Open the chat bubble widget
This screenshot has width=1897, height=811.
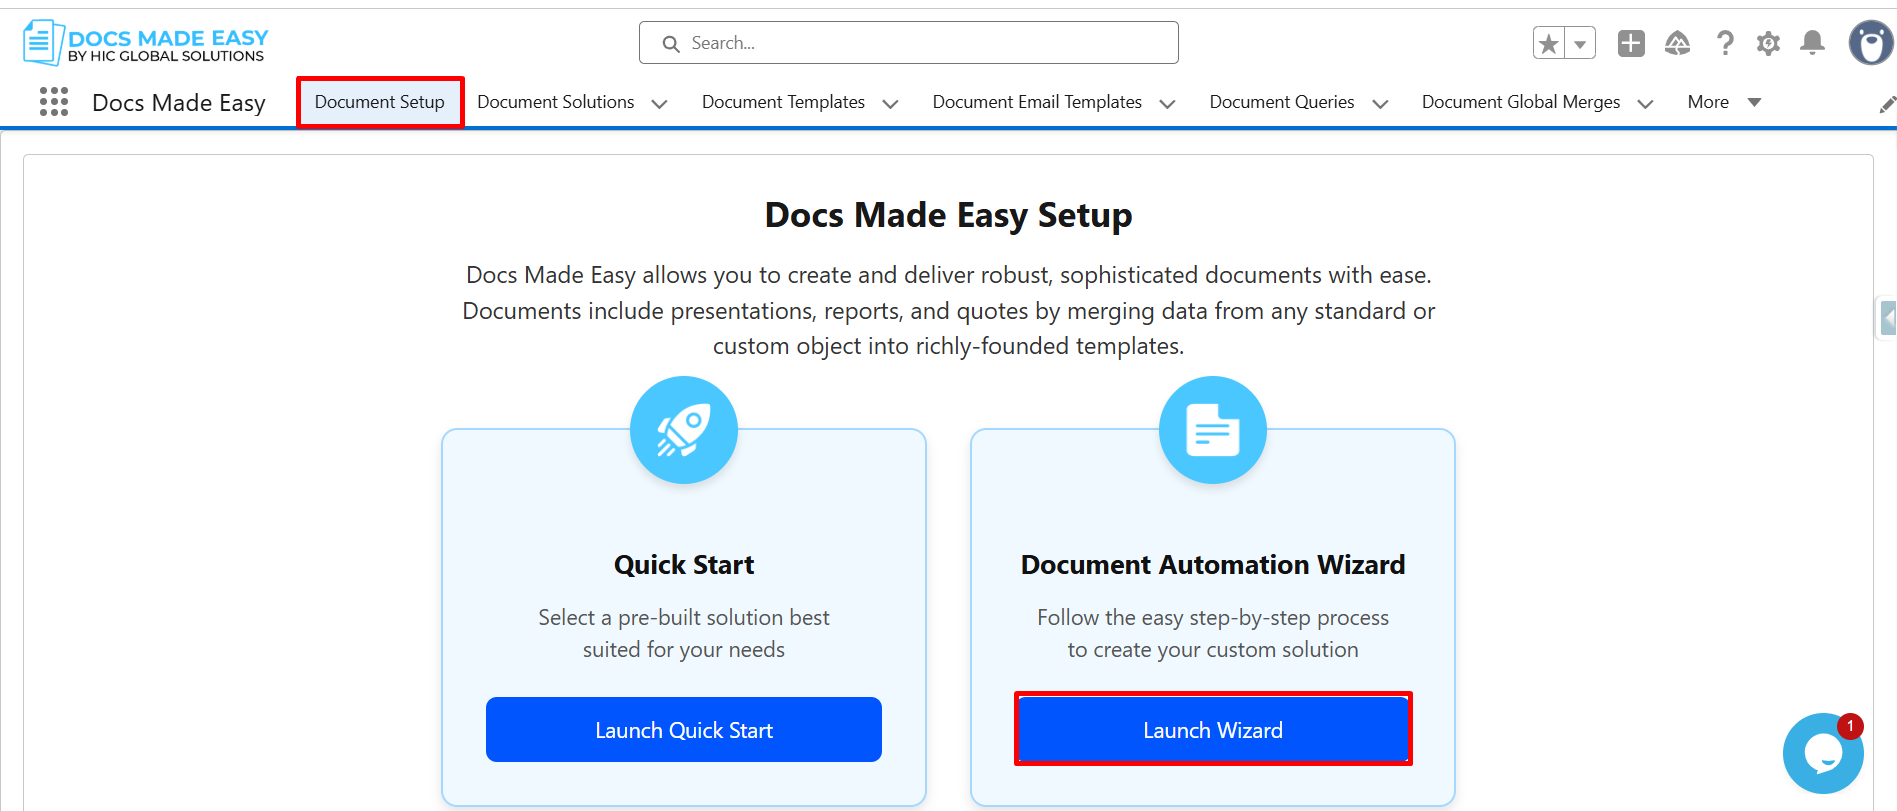coord(1823,753)
